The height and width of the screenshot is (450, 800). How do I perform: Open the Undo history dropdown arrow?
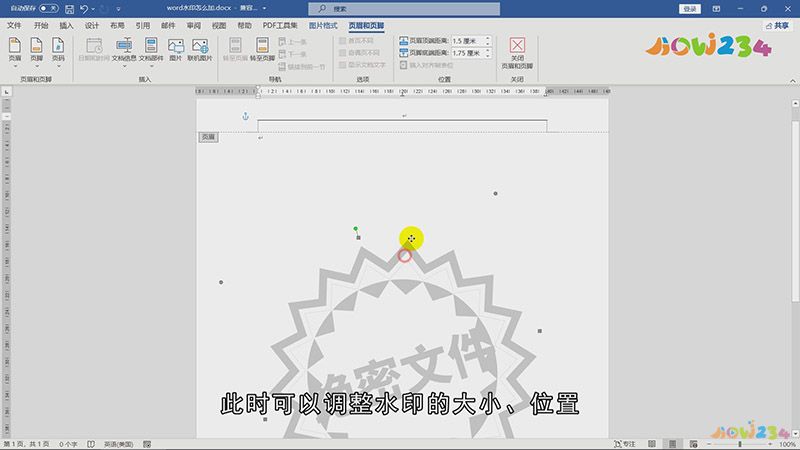click(93, 9)
